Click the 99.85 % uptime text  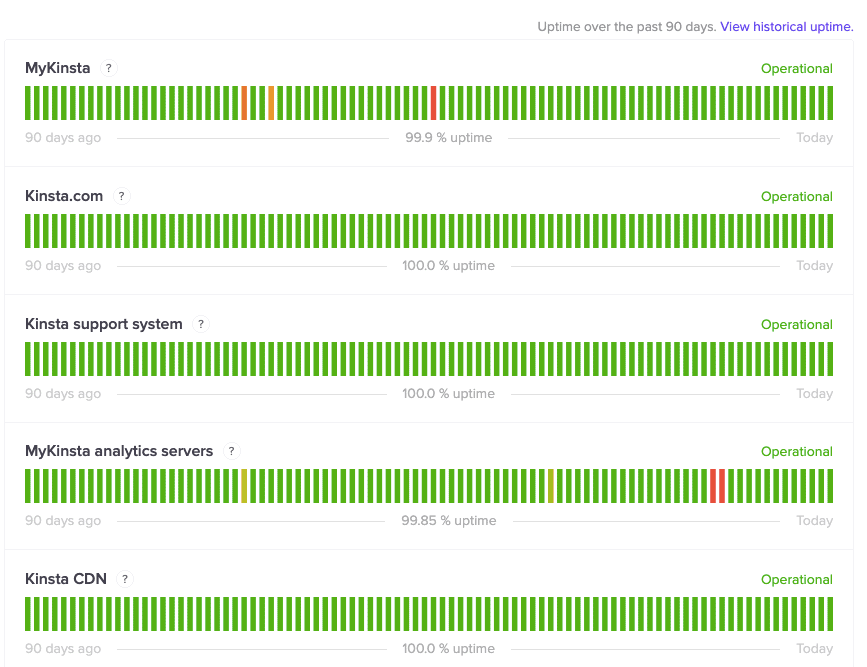448,520
